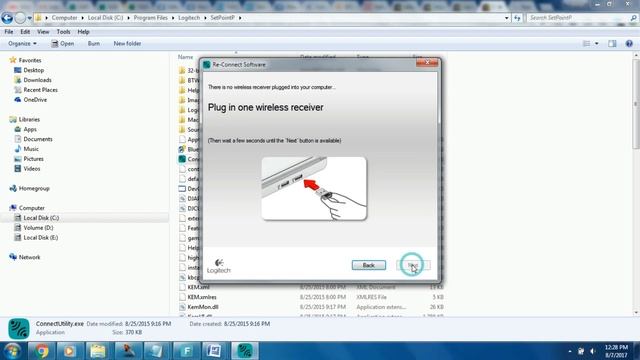This screenshot has width=640, height=360.
Task: Click the Back button in Re-Connect dialog
Action: (369, 265)
